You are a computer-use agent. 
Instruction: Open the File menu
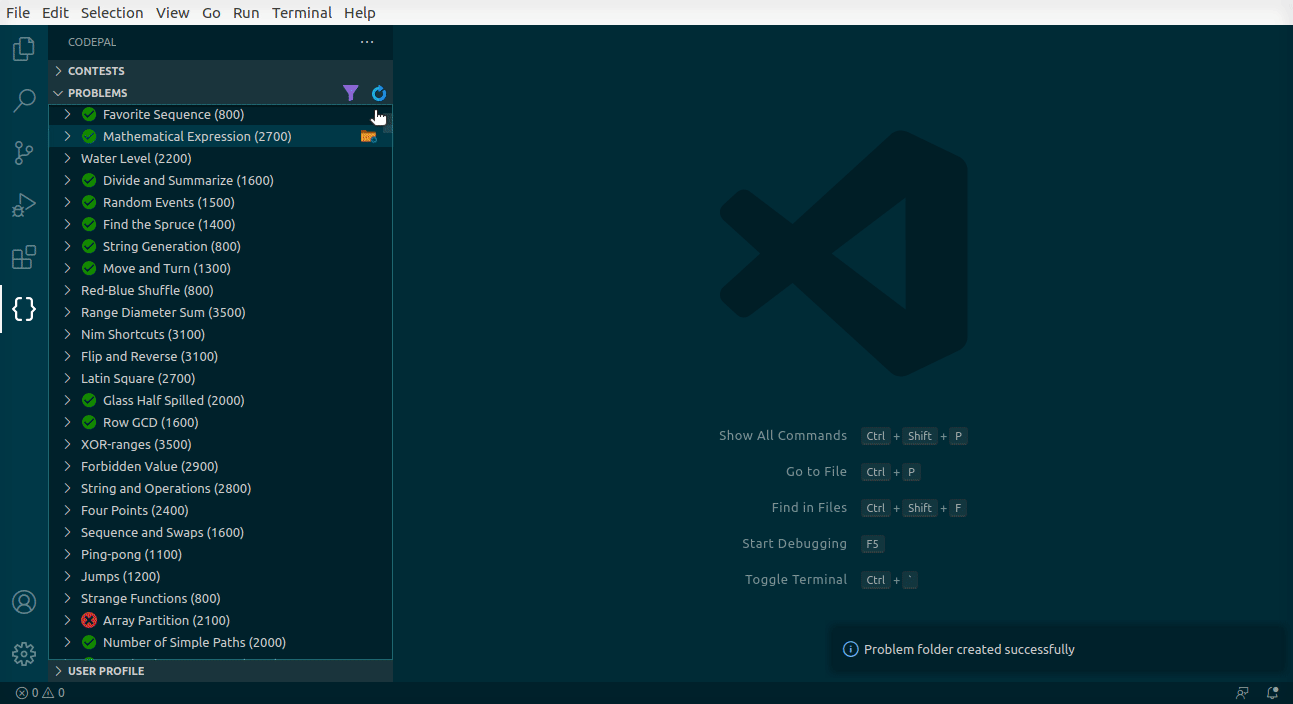[18, 13]
